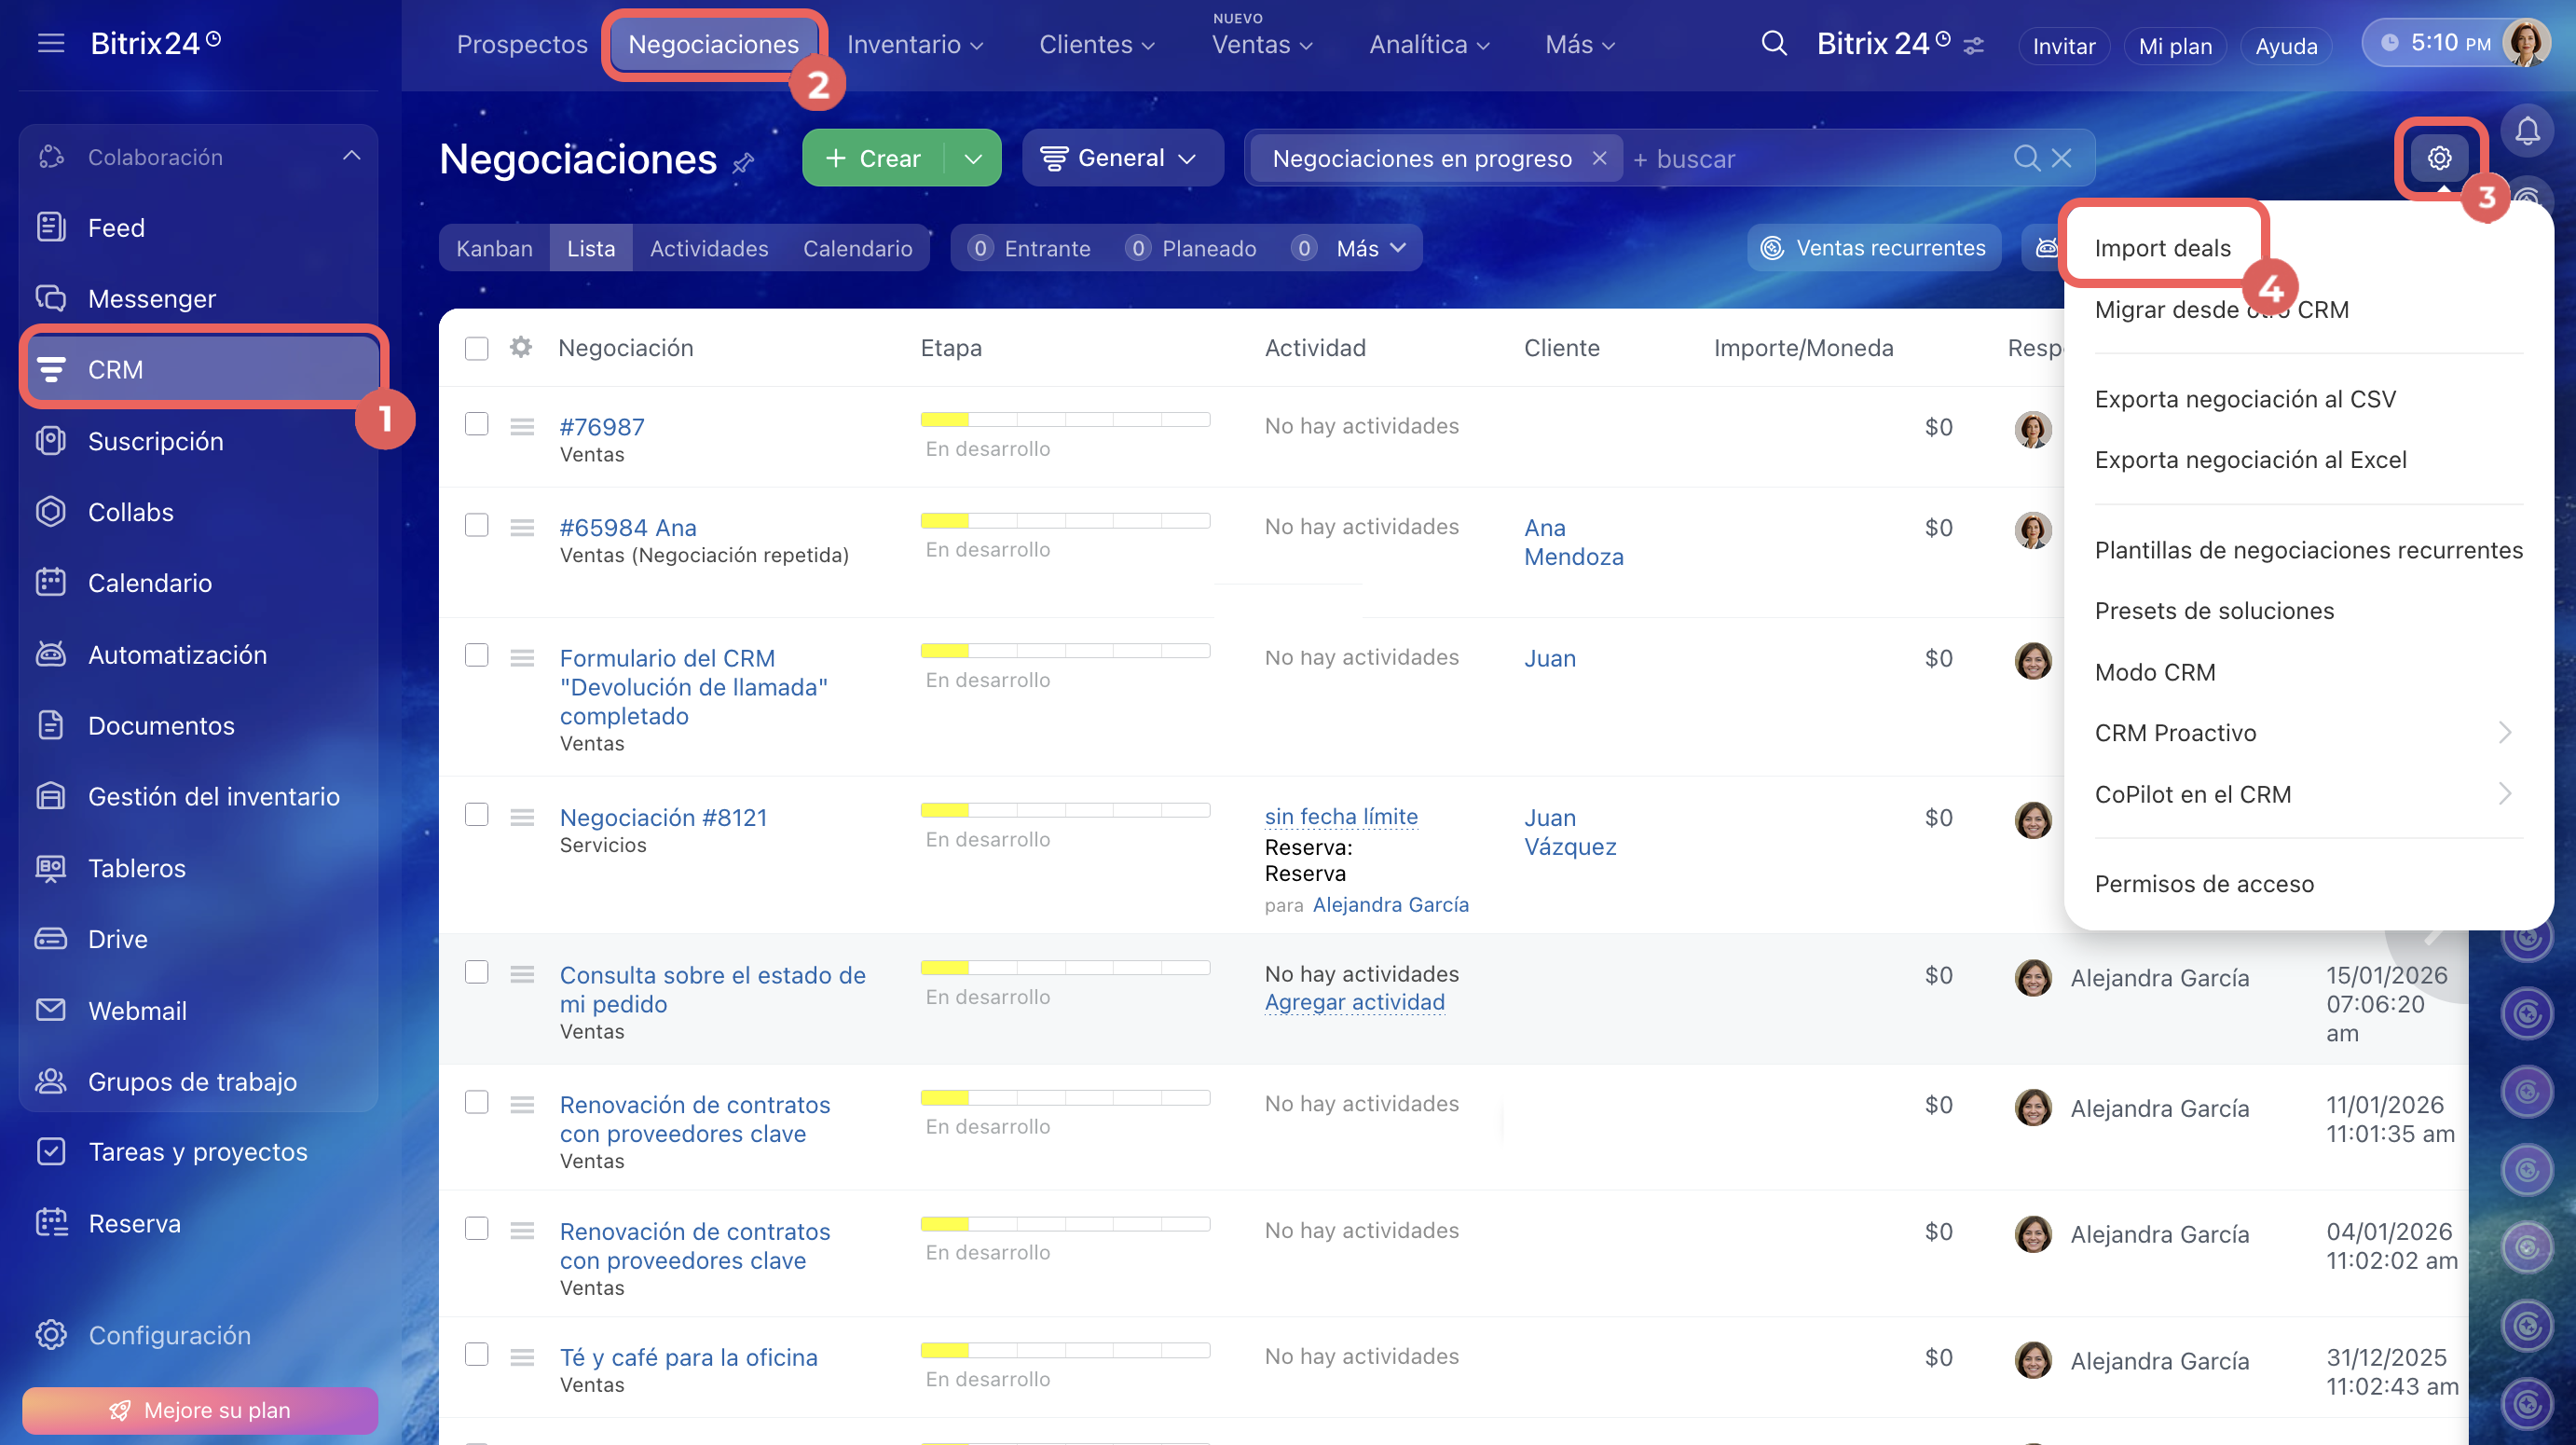Viewport: 2576px width, 1445px height.
Task: Open Messenger from the sidebar
Action: (x=151, y=298)
